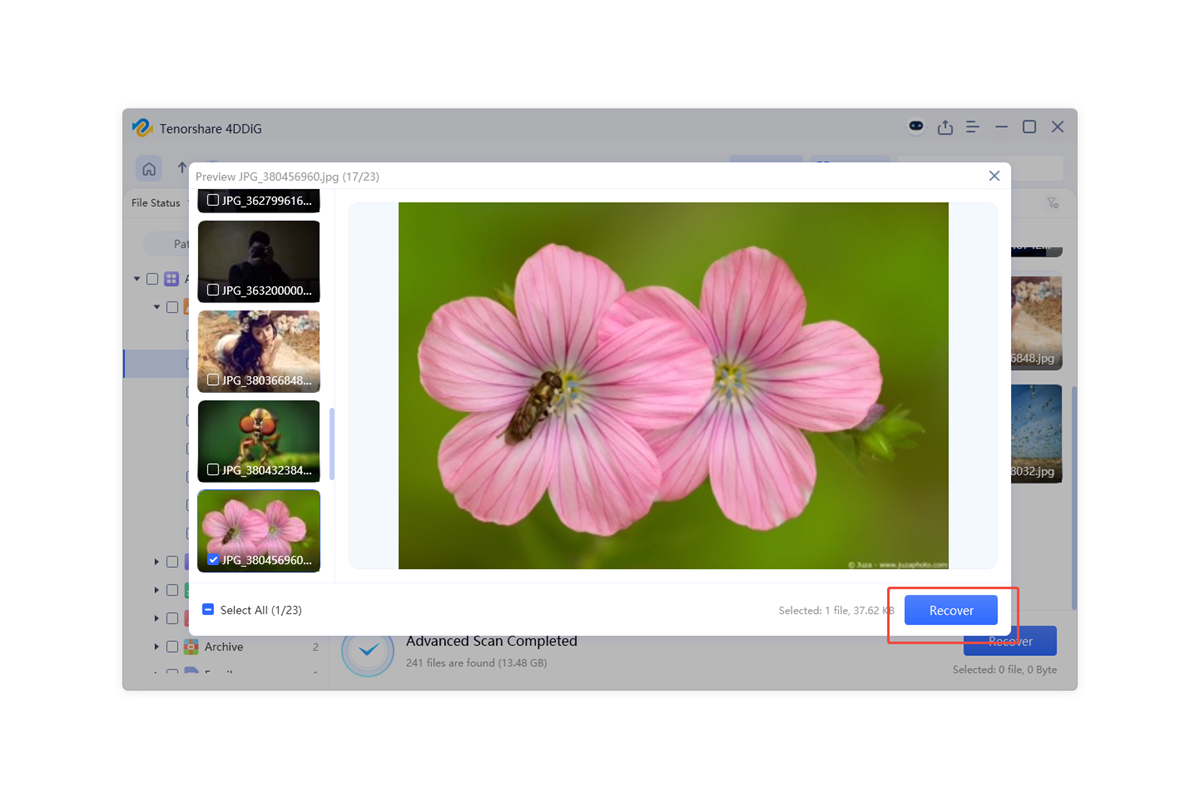
Task: Click the Tenorshare 4DDiG logo icon
Action: [142, 128]
